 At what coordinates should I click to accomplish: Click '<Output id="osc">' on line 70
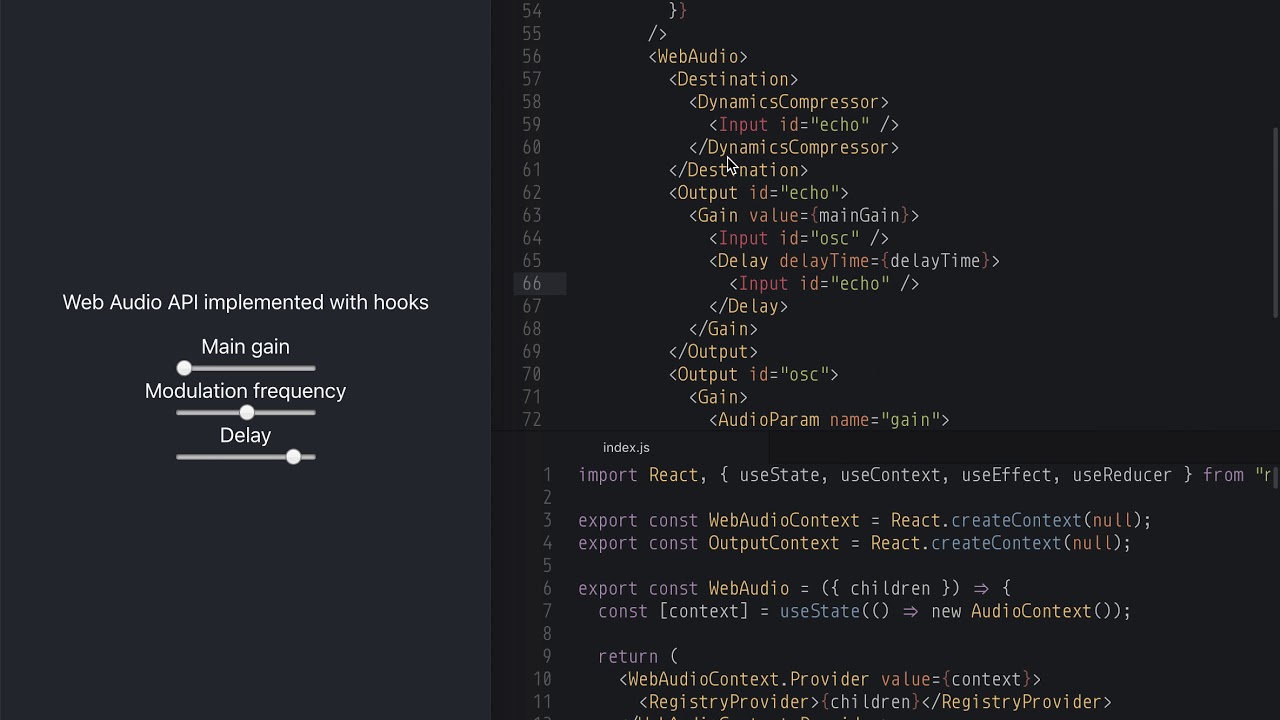coord(754,375)
